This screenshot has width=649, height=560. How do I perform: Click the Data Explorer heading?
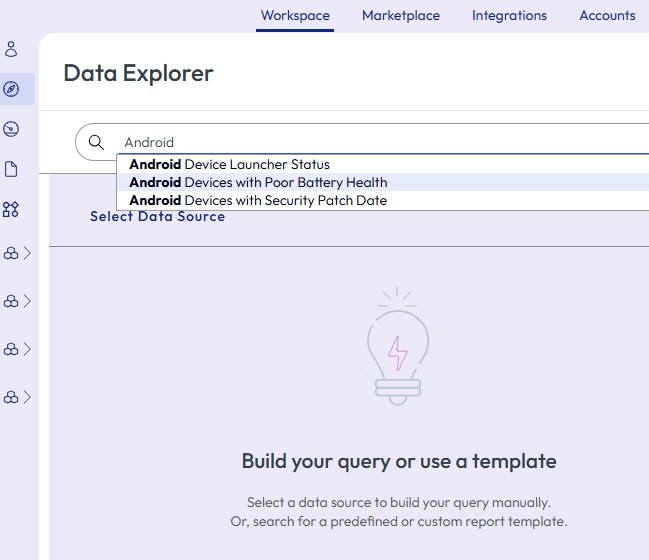(x=139, y=73)
